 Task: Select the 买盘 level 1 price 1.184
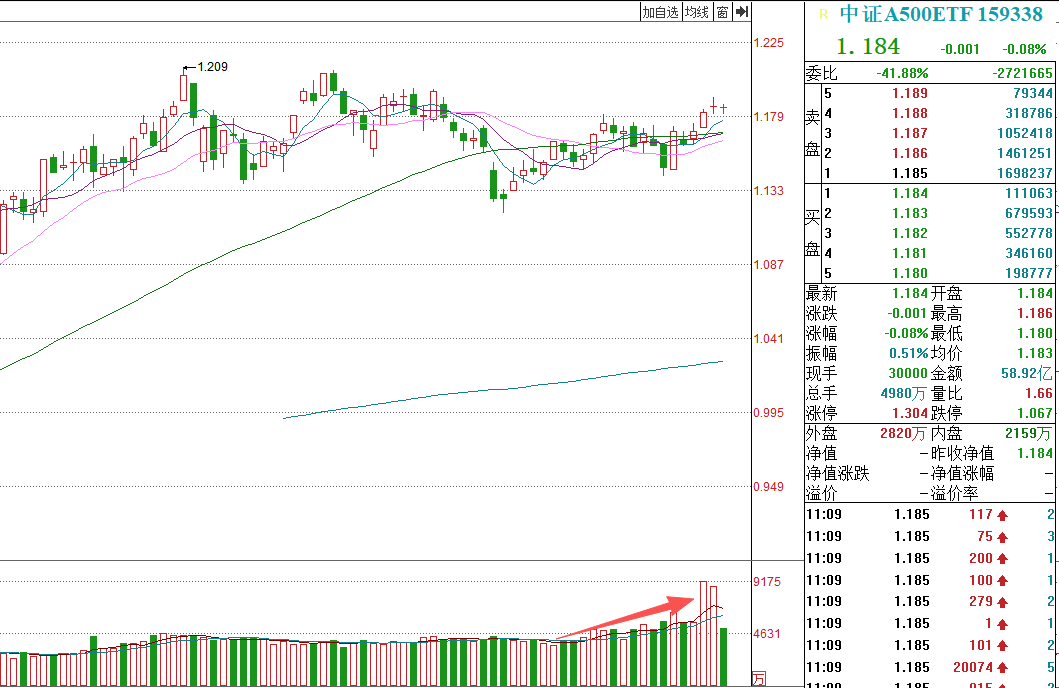[909, 193]
